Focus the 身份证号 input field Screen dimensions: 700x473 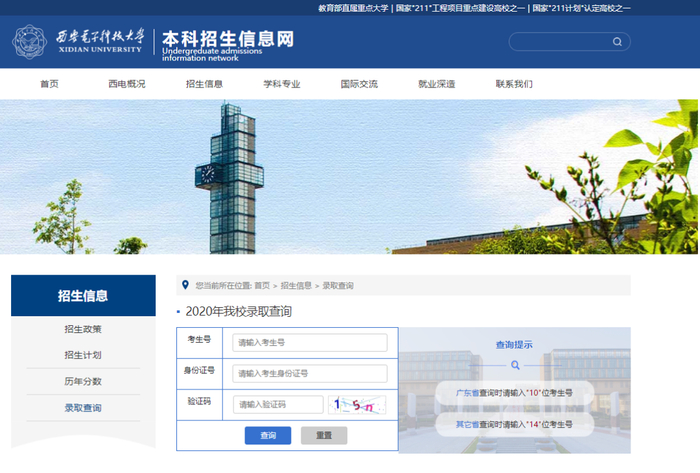(310, 373)
